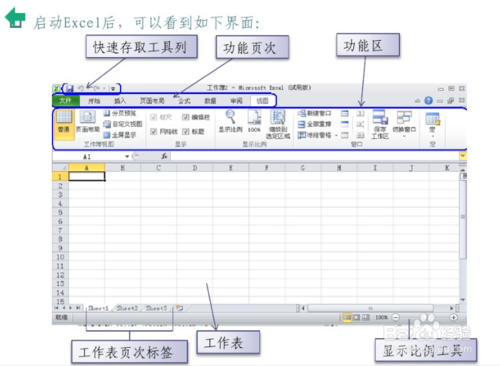The width and height of the screenshot is (500, 366).
Task: Collapse the ribbon with caret icon
Action: 417,100
